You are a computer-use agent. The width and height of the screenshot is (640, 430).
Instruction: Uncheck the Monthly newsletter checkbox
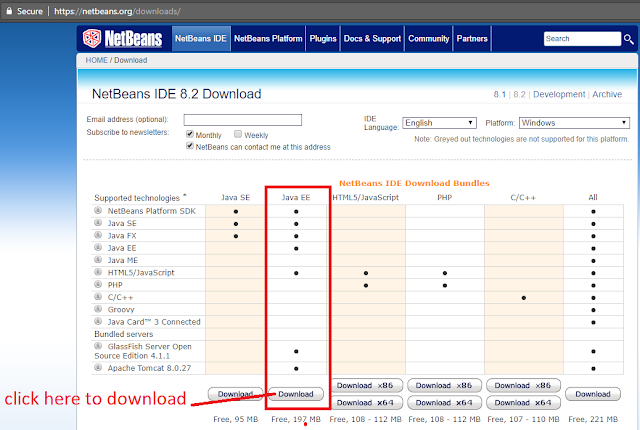[190, 134]
